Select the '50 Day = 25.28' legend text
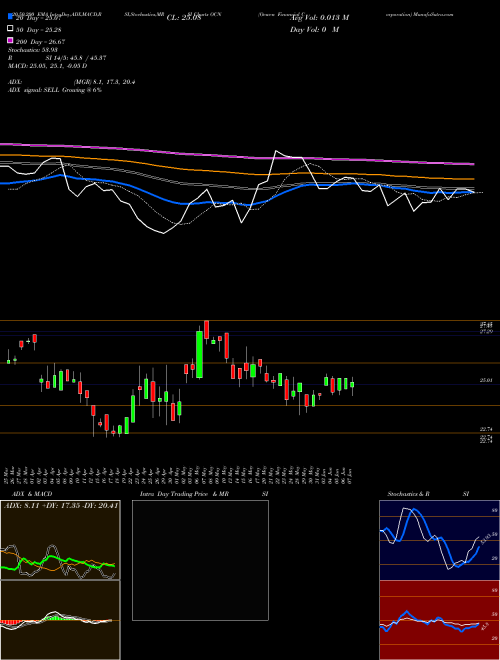This screenshot has height=660, width=500. click(x=39, y=30)
